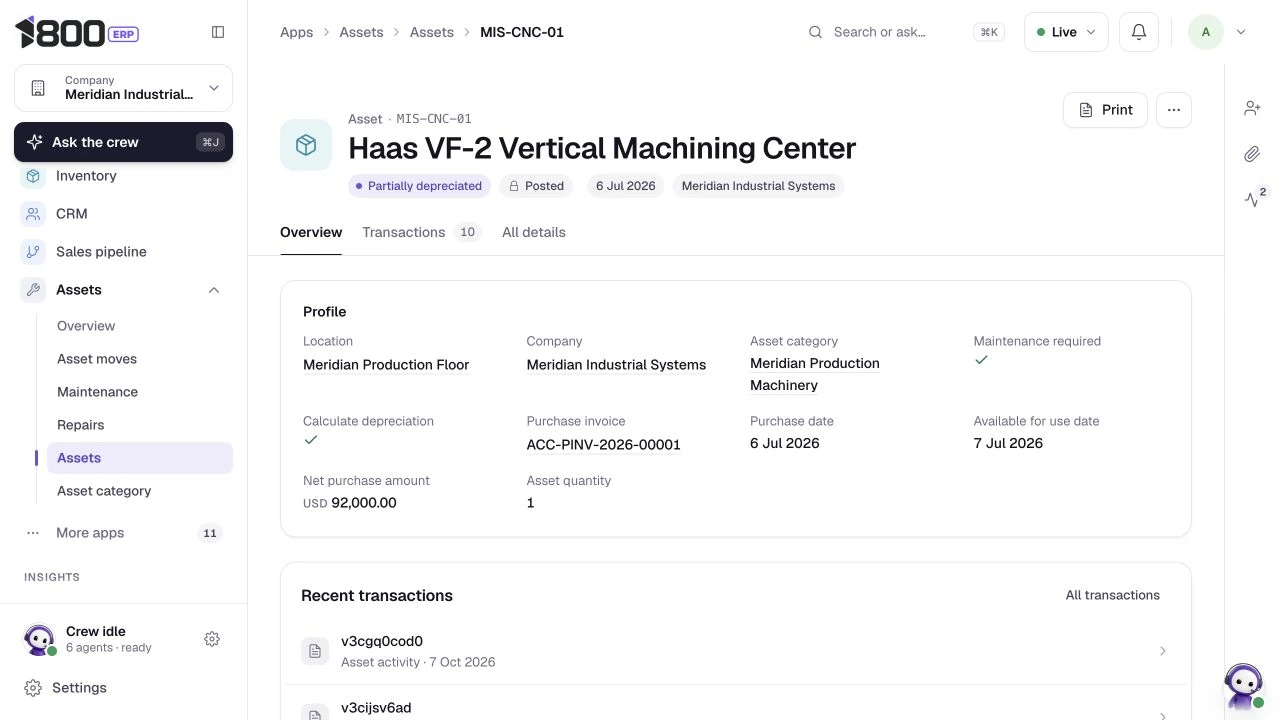Open purchase invoice ACC-PINV-2026-00001
Screen dimensions: 1280x720
click(x=604, y=445)
